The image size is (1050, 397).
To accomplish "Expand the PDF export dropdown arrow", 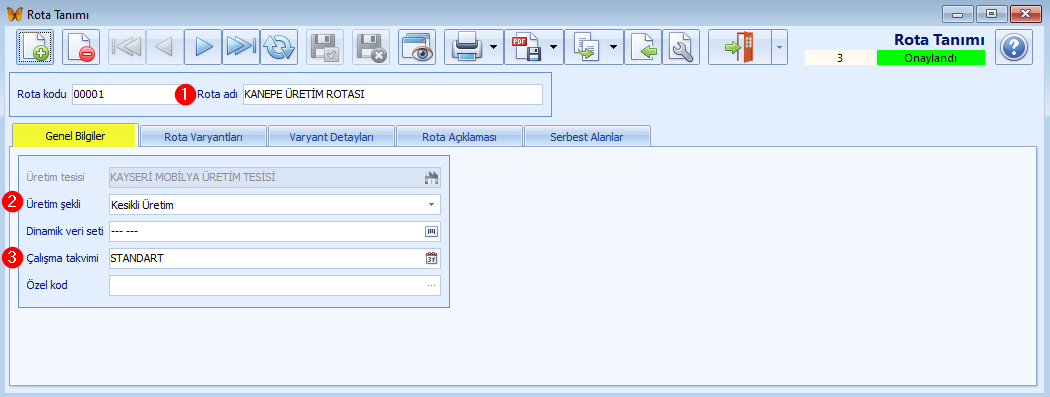I will [x=554, y=47].
